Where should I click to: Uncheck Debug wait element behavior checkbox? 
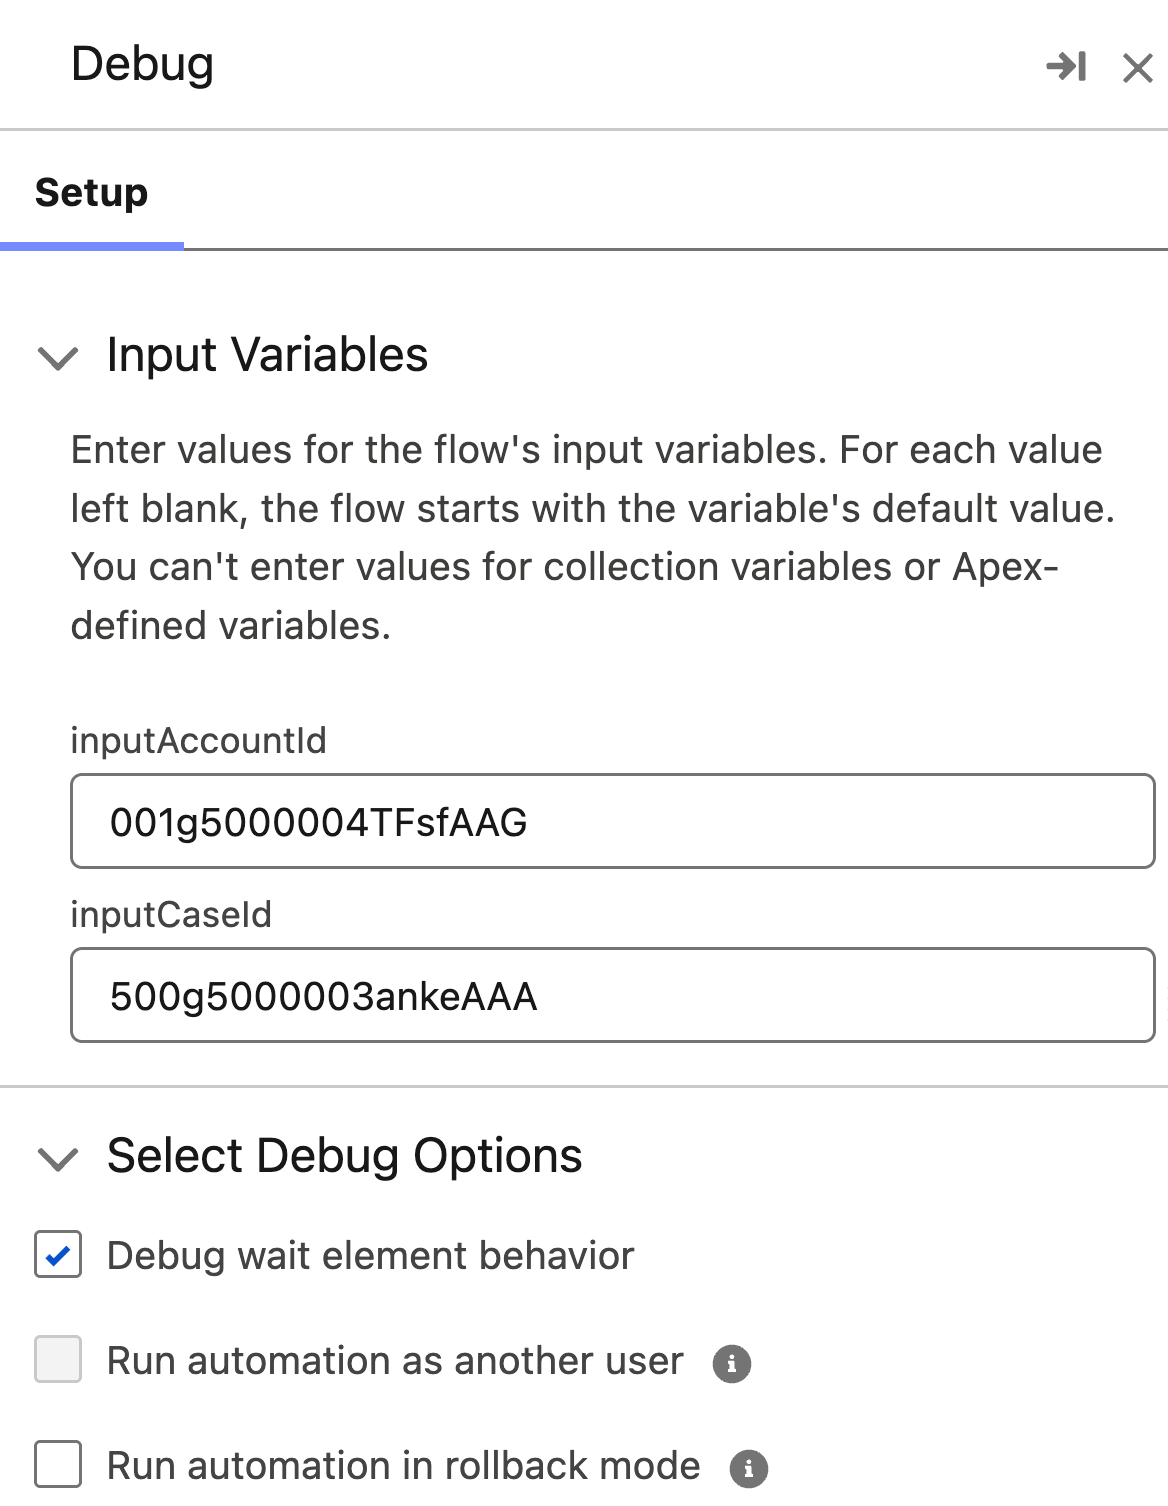pos(58,1255)
